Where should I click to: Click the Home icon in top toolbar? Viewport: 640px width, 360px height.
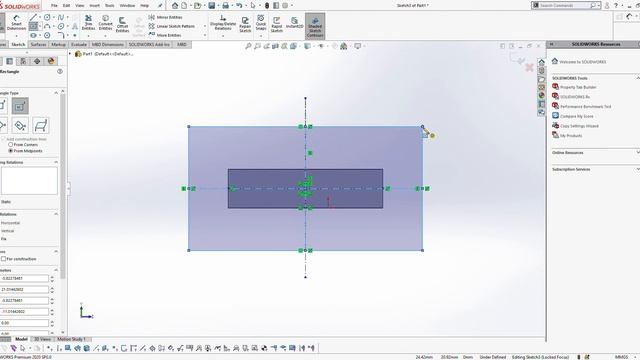coord(175,5)
